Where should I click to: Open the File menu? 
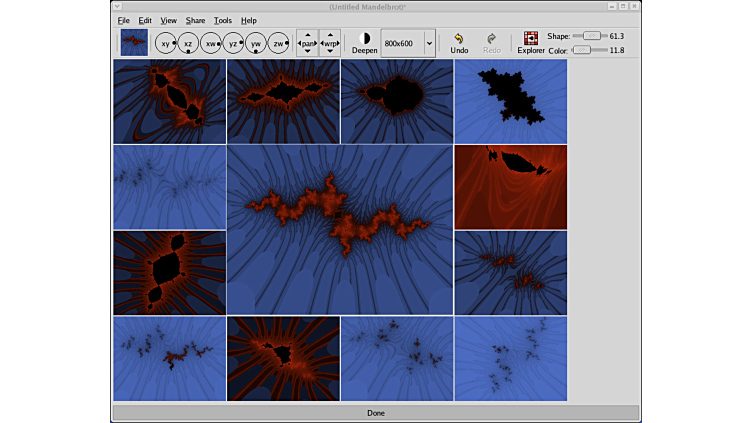[x=123, y=20]
